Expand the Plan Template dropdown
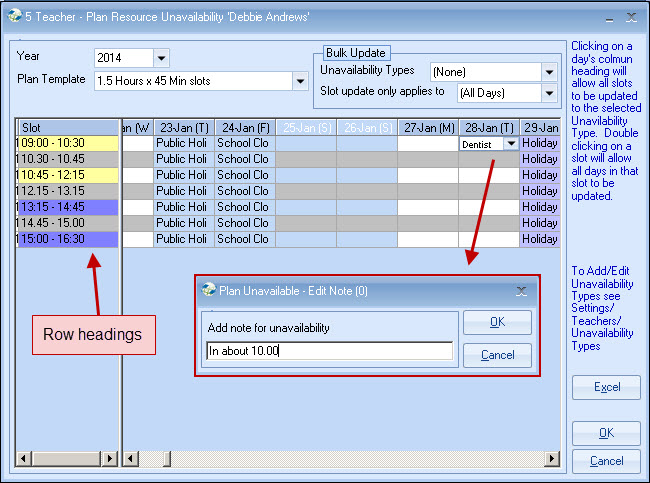The width and height of the screenshot is (650, 483). [x=299, y=81]
